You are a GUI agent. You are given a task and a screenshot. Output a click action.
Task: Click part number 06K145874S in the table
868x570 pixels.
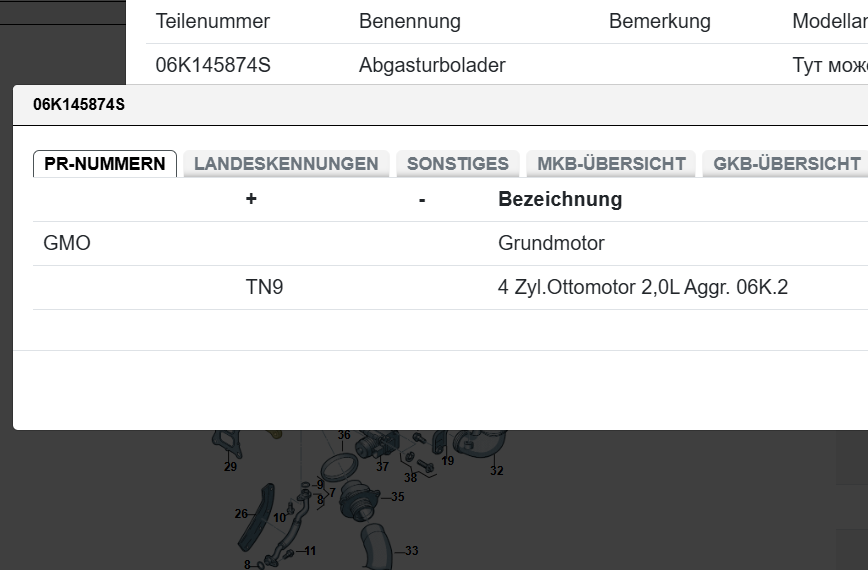[x=213, y=66]
